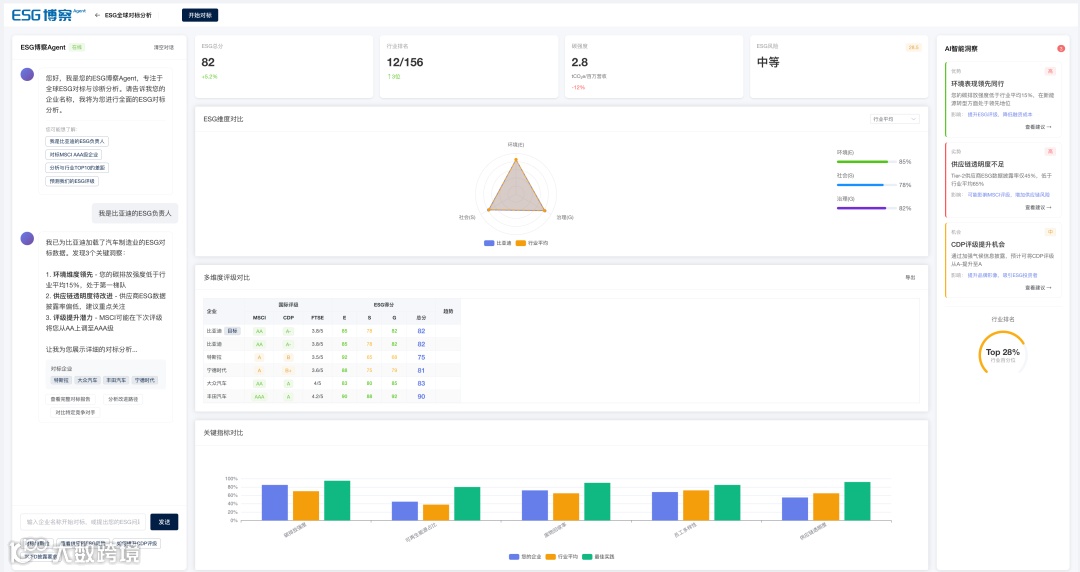Click 开始对标 button in the header
Viewport: 1080px width, 572px height.
200,15
